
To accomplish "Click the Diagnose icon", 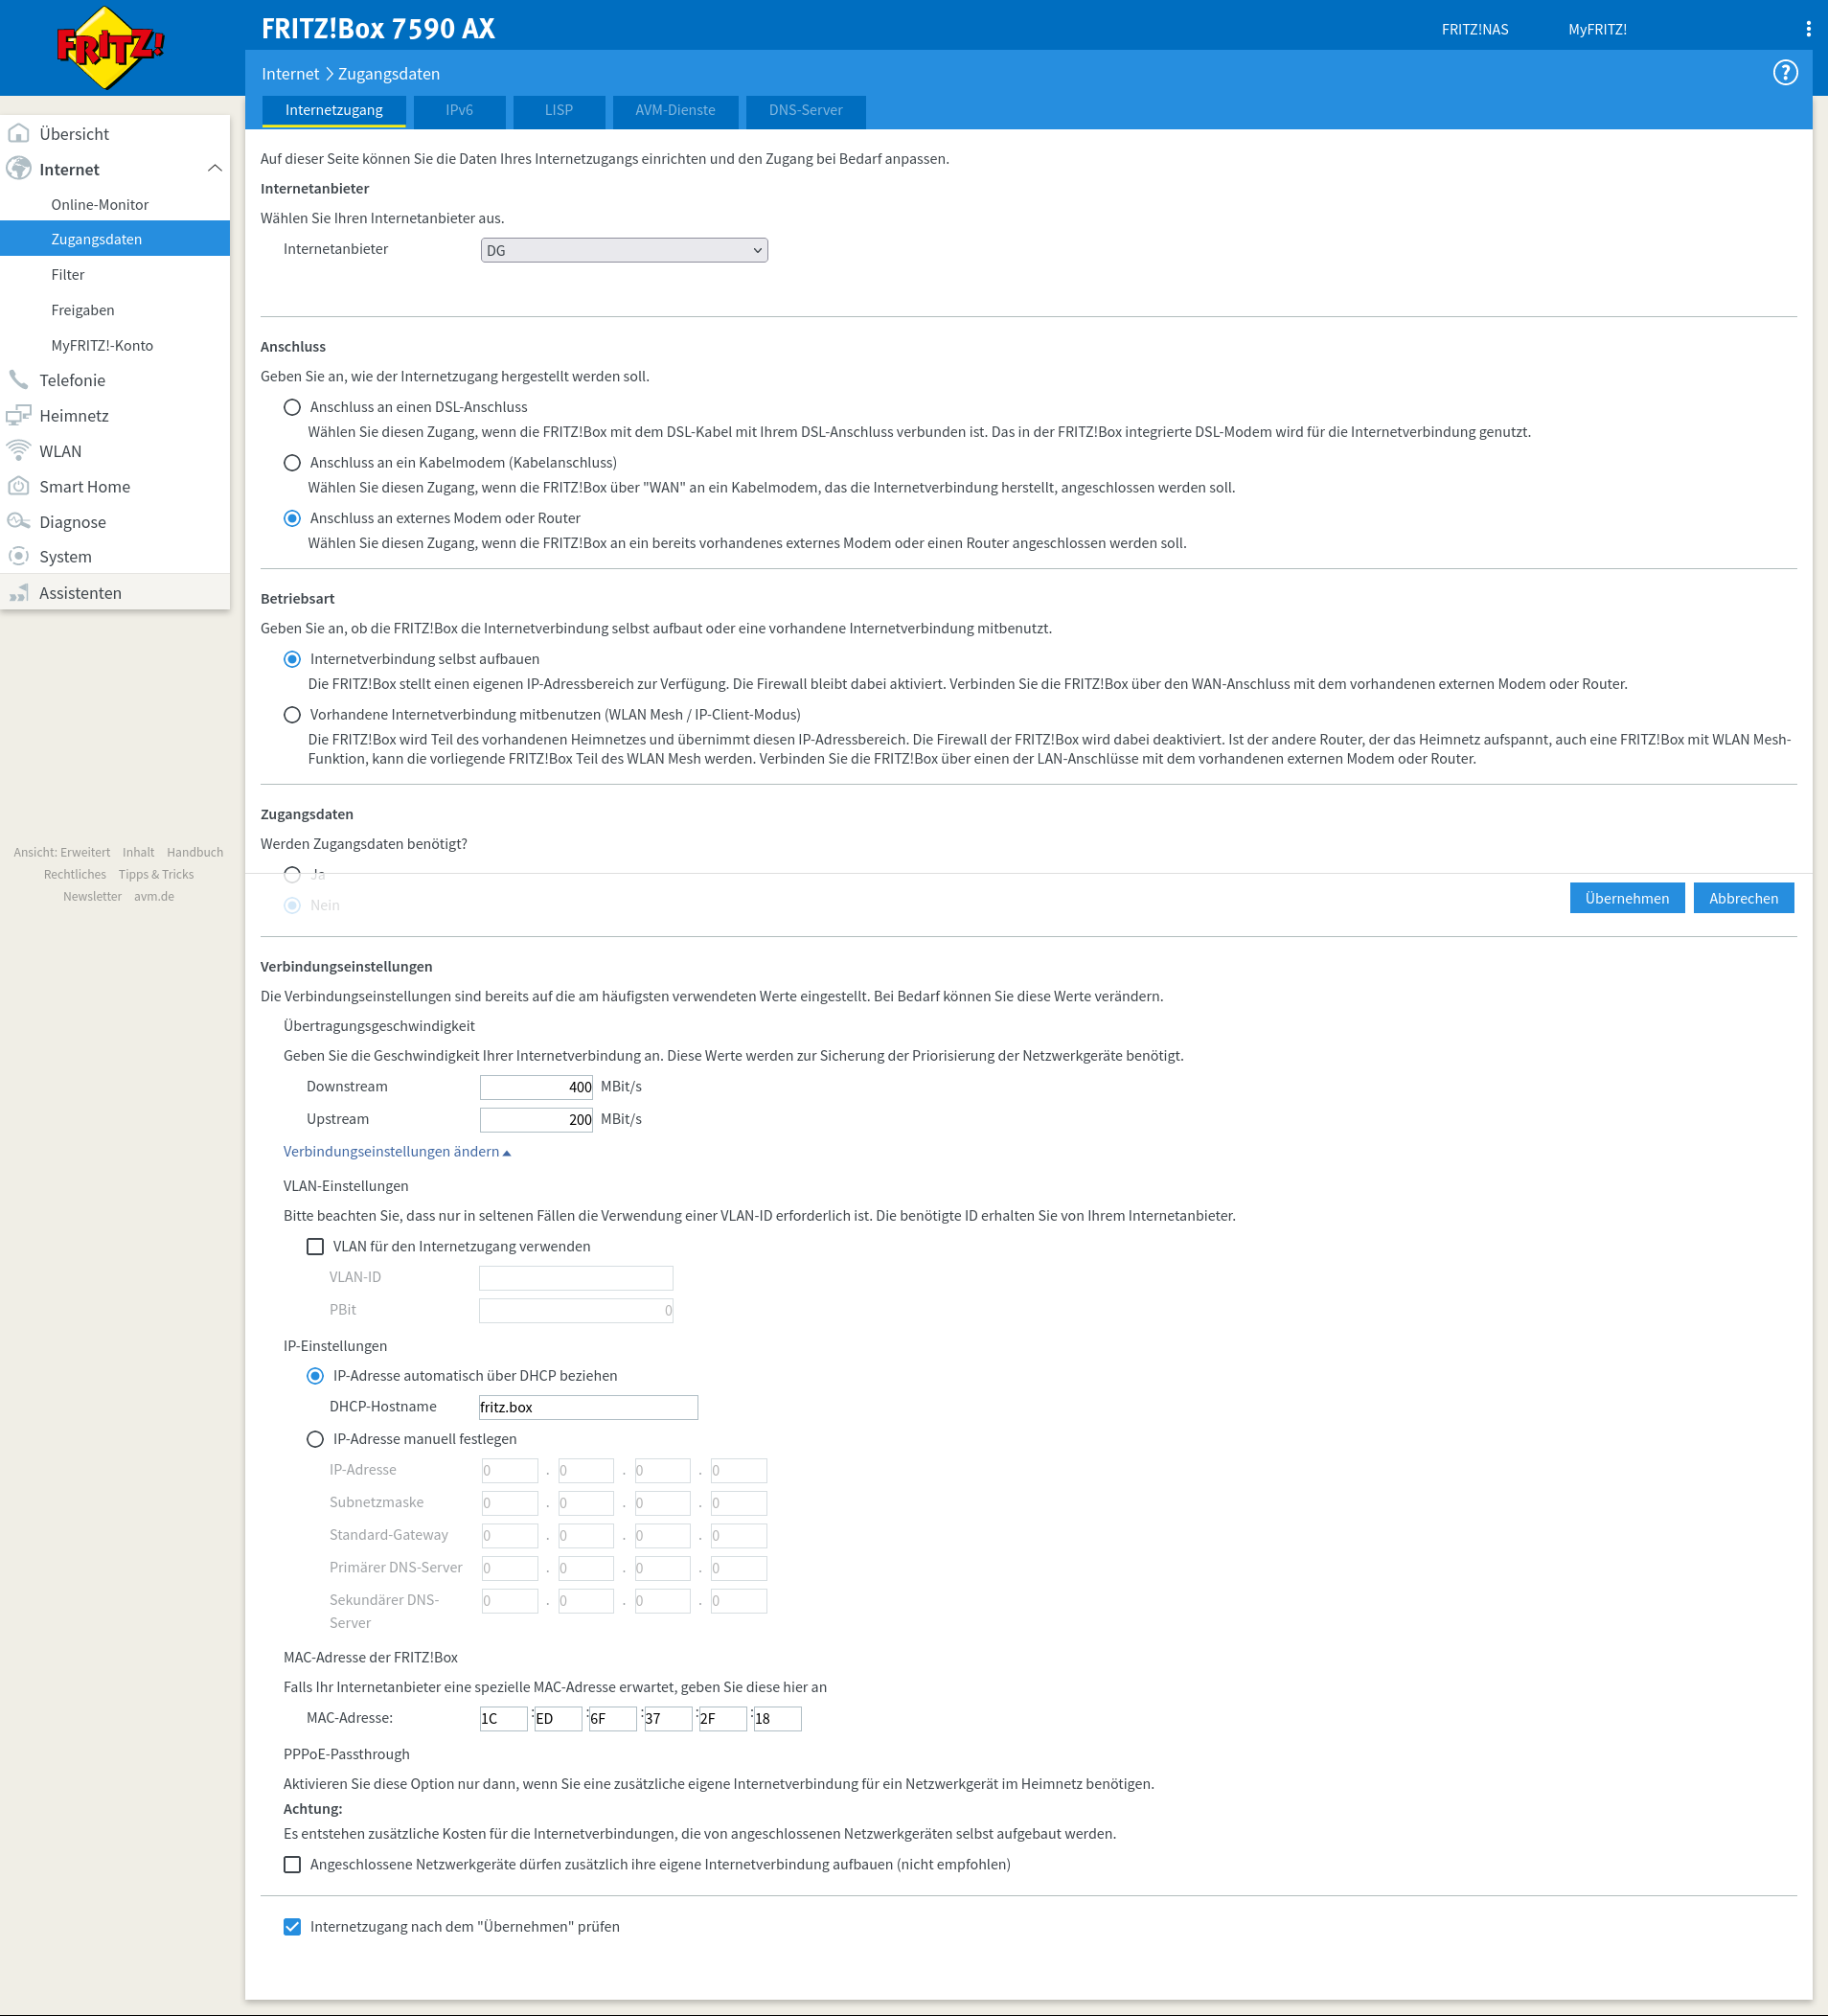I will [x=19, y=521].
